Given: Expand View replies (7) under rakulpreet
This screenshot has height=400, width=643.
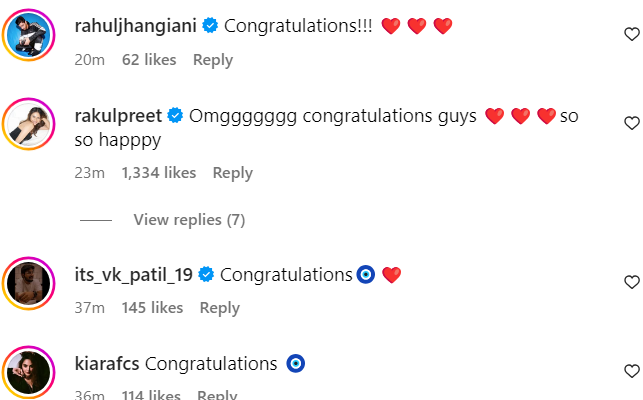Looking at the screenshot, I should 188,220.
